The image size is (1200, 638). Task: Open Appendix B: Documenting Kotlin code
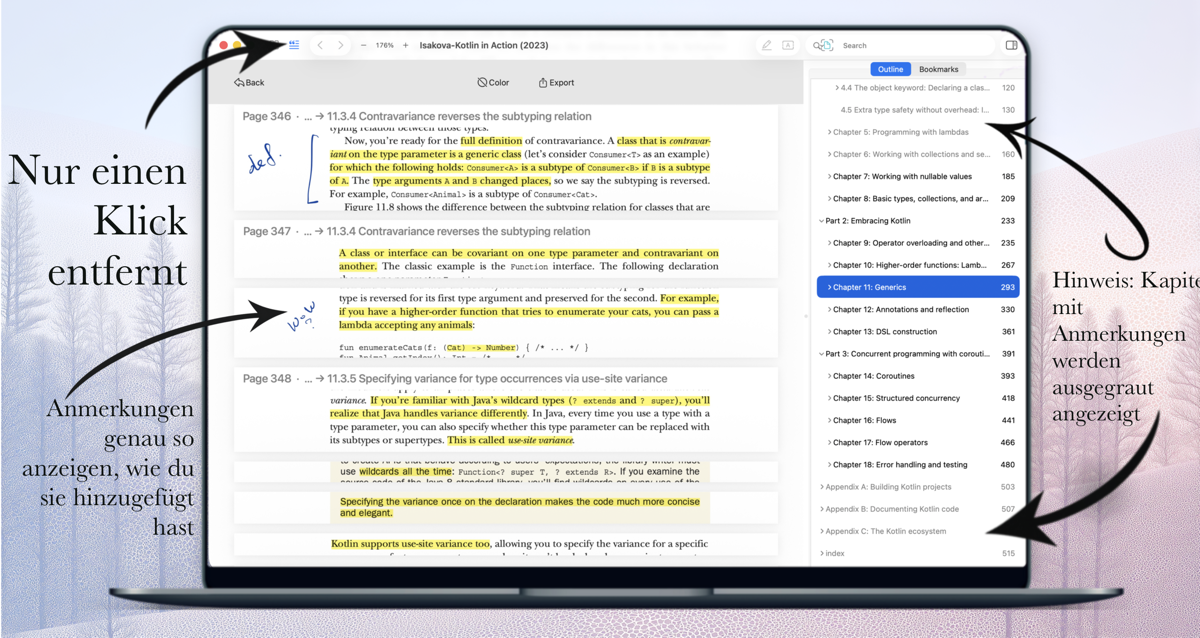pyautogui.click(x=918, y=509)
